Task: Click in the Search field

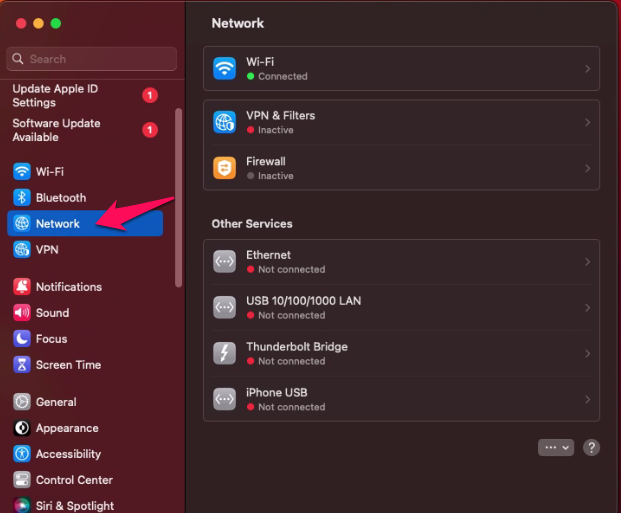Action: click(91, 59)
